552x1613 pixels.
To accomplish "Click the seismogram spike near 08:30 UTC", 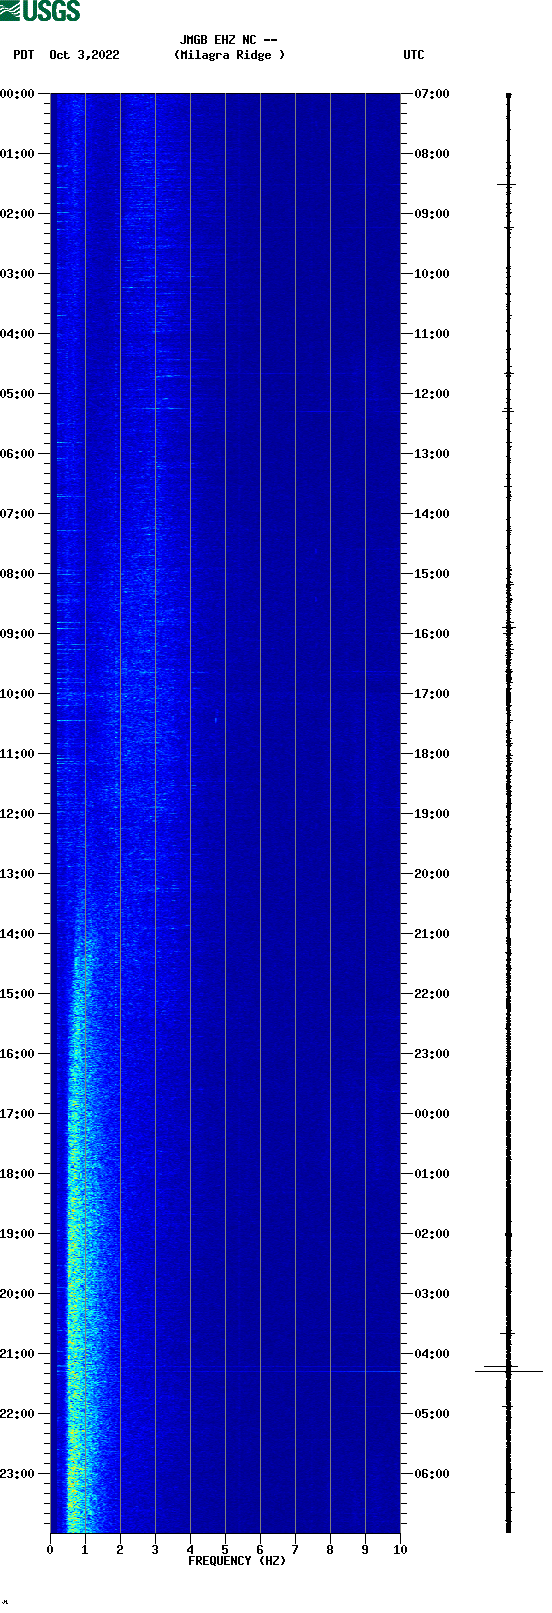I will [x=507, y=185].
